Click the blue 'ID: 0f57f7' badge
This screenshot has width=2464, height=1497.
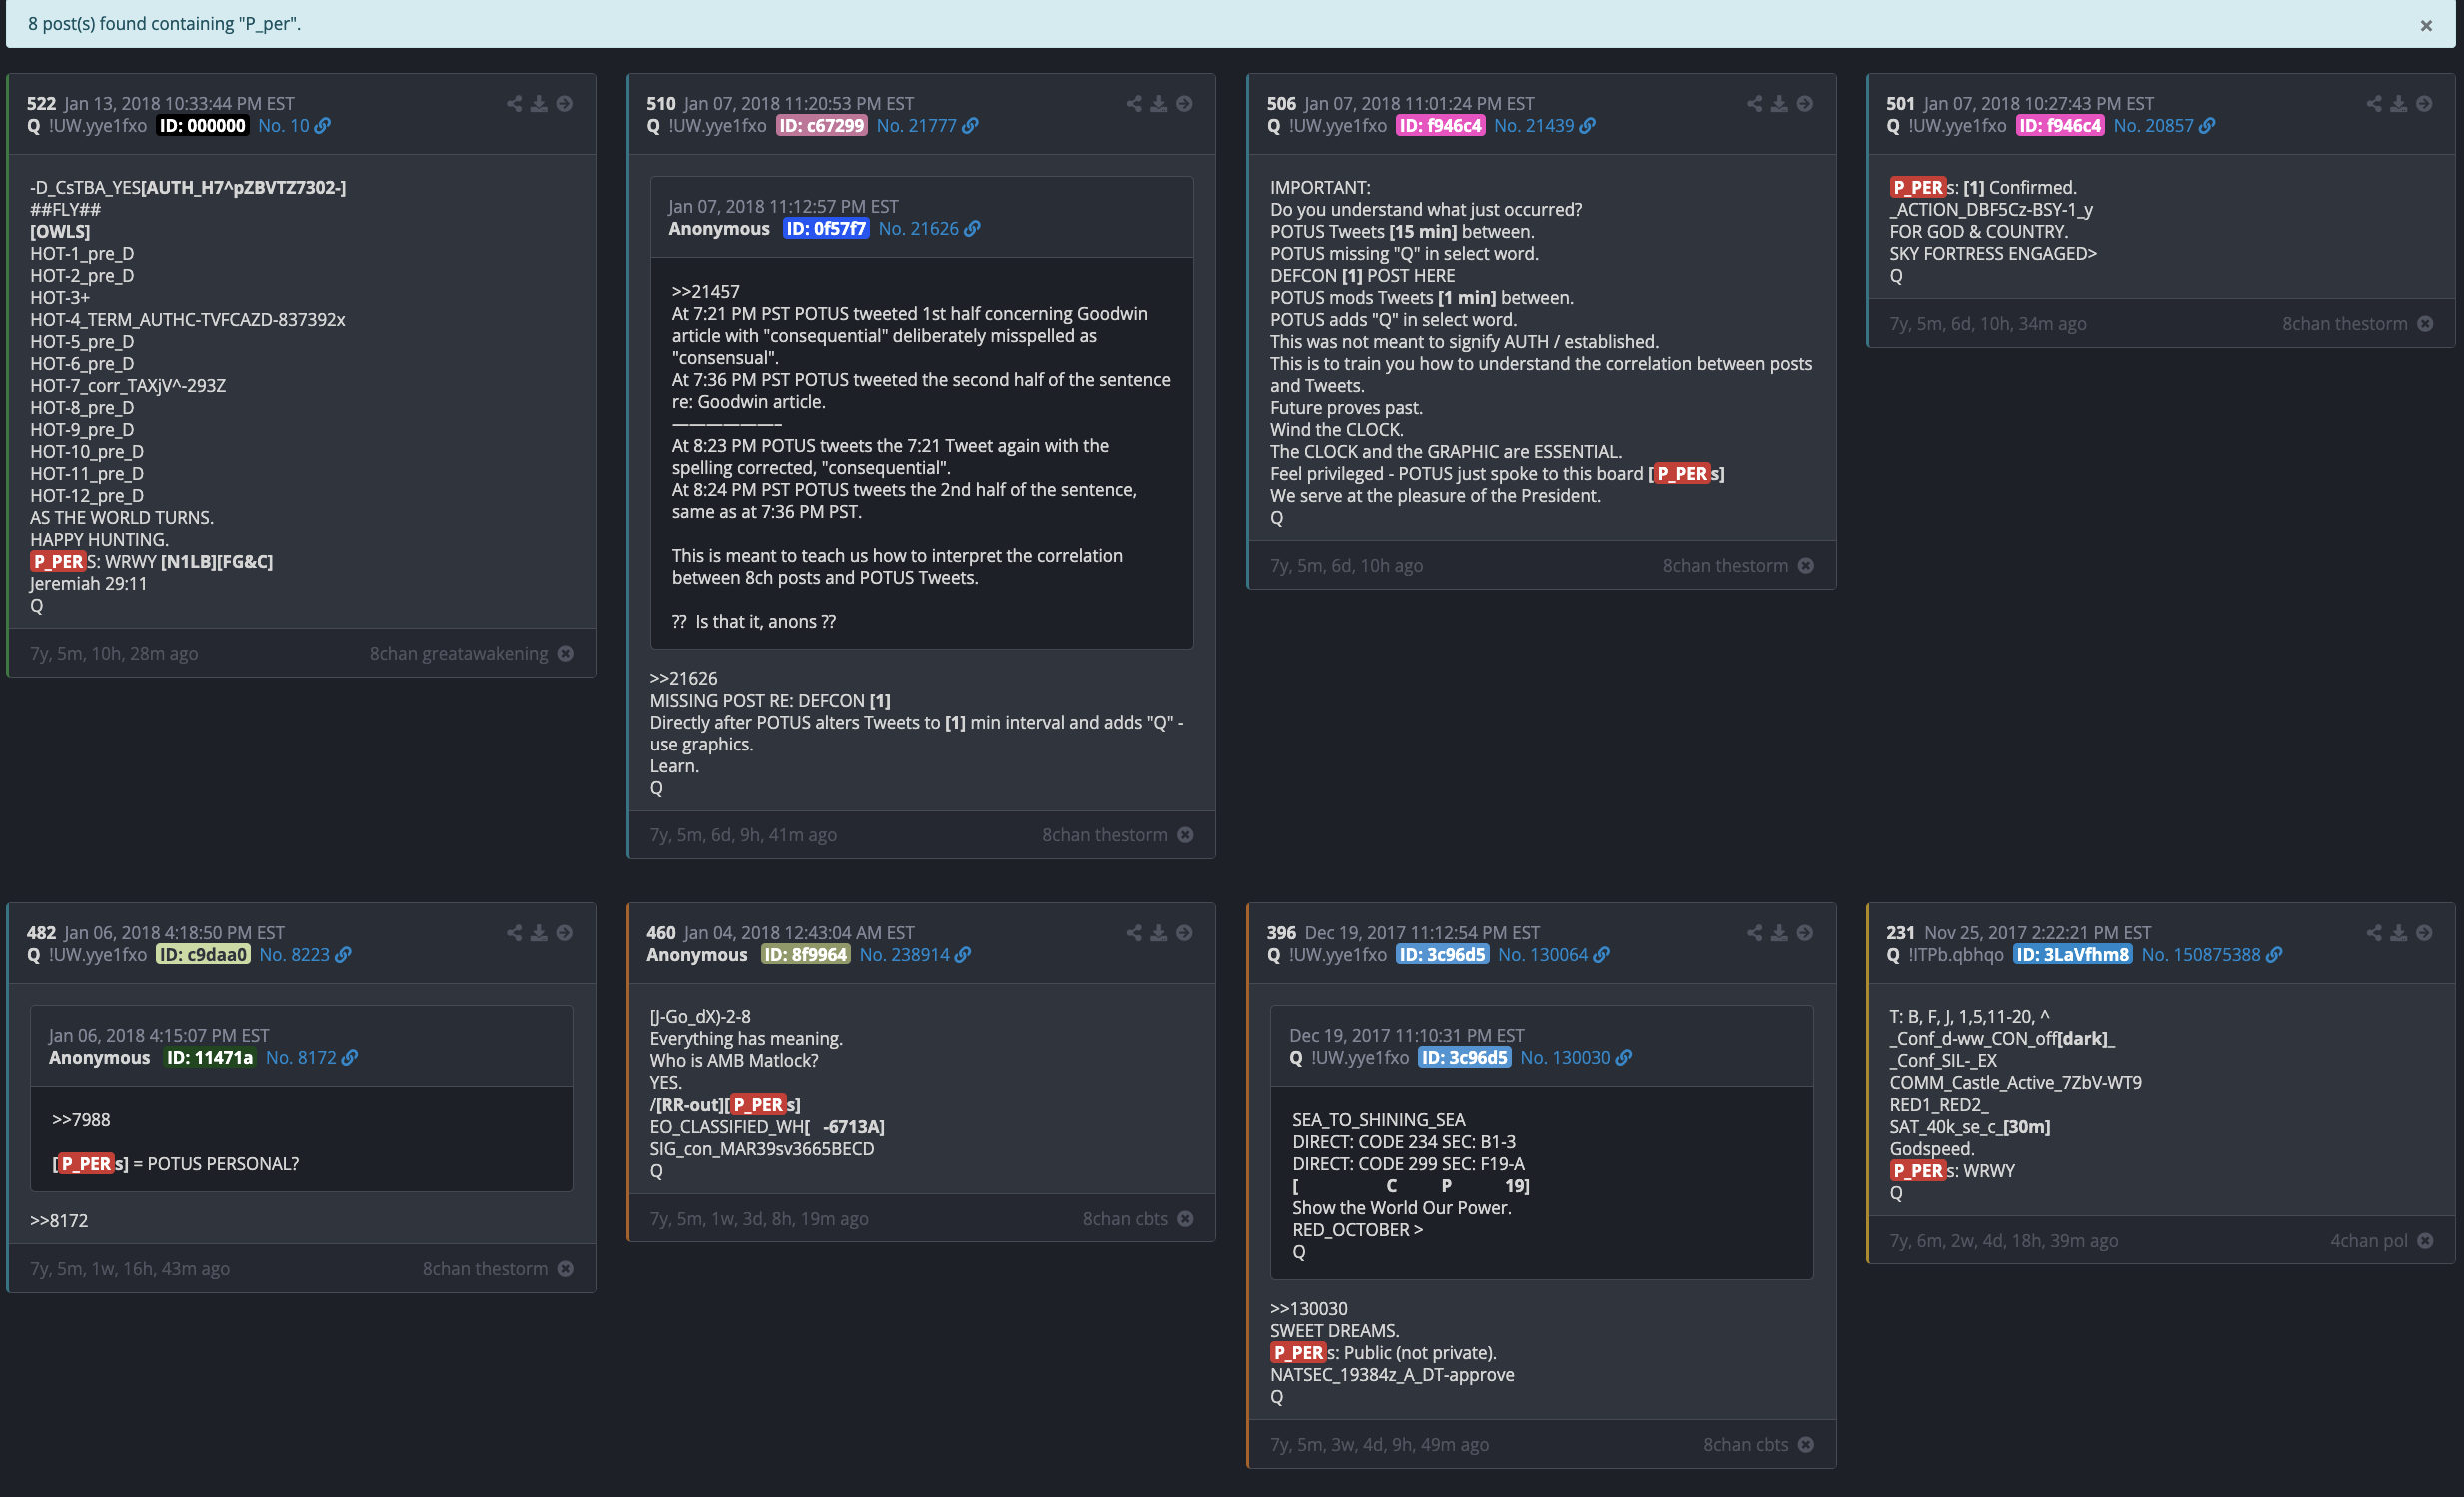[826, 229]
